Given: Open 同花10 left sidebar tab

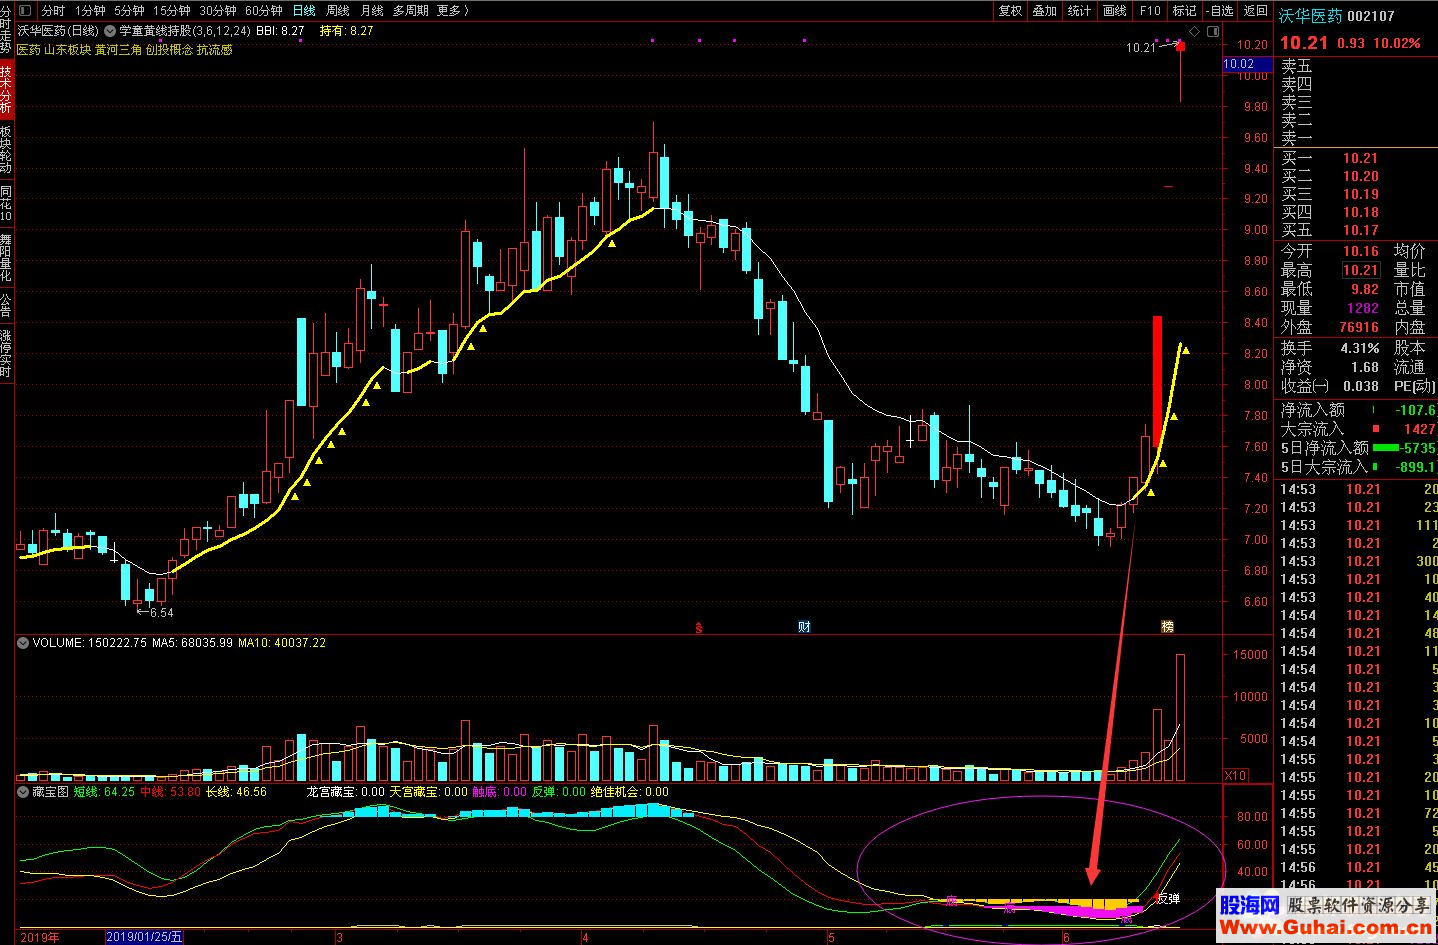Looking at the screenshot, I should 6,204.
